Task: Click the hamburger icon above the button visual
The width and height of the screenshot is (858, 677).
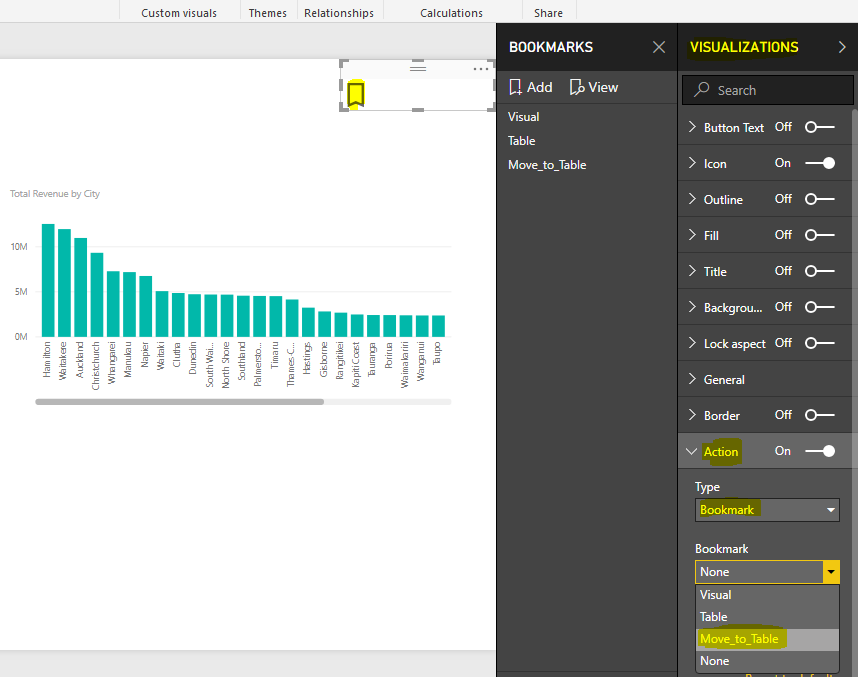Action: pos(418,67)
